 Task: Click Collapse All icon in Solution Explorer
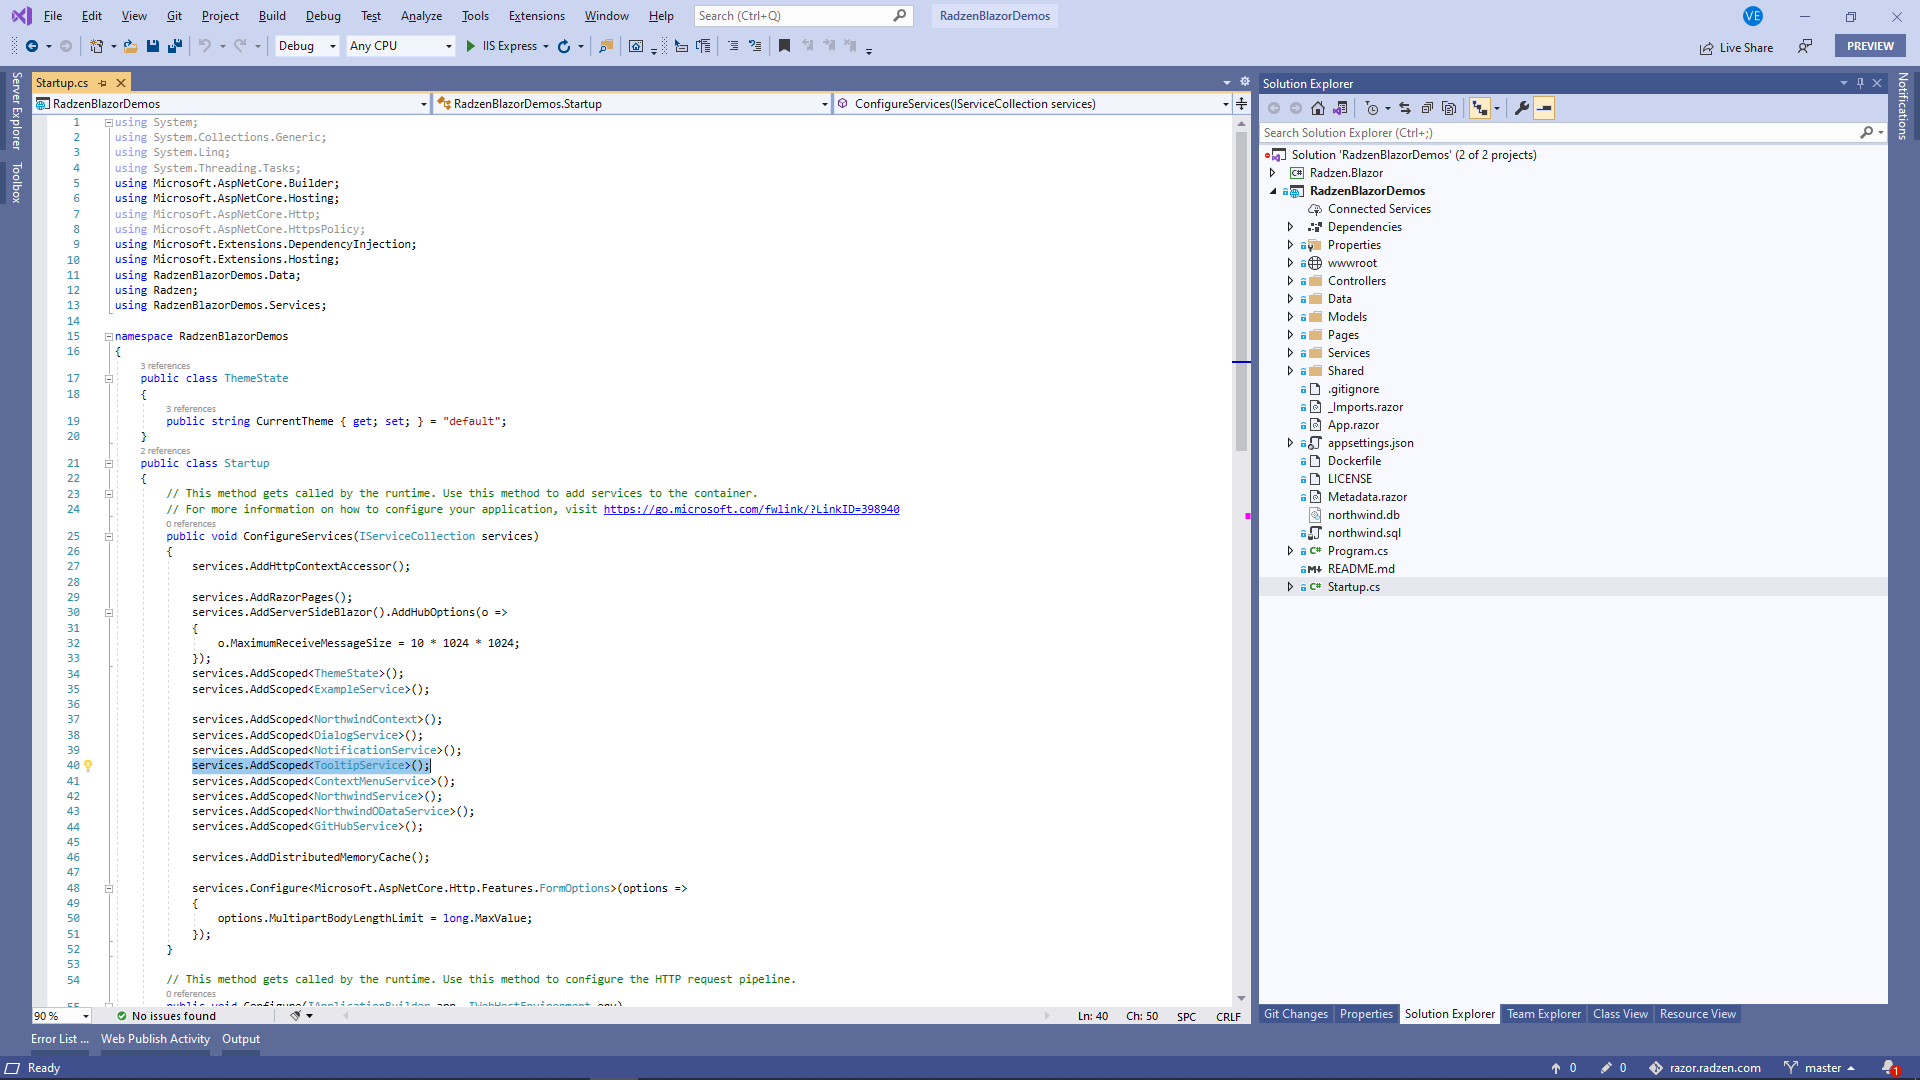(1427, 108)
